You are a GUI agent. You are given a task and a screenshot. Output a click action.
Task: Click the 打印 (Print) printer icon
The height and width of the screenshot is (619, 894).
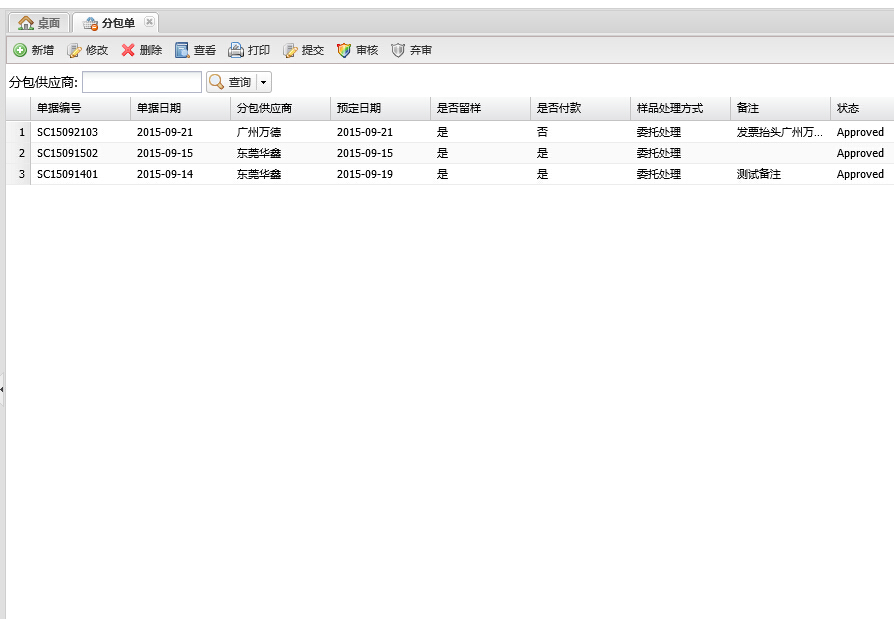click(236, 50)
